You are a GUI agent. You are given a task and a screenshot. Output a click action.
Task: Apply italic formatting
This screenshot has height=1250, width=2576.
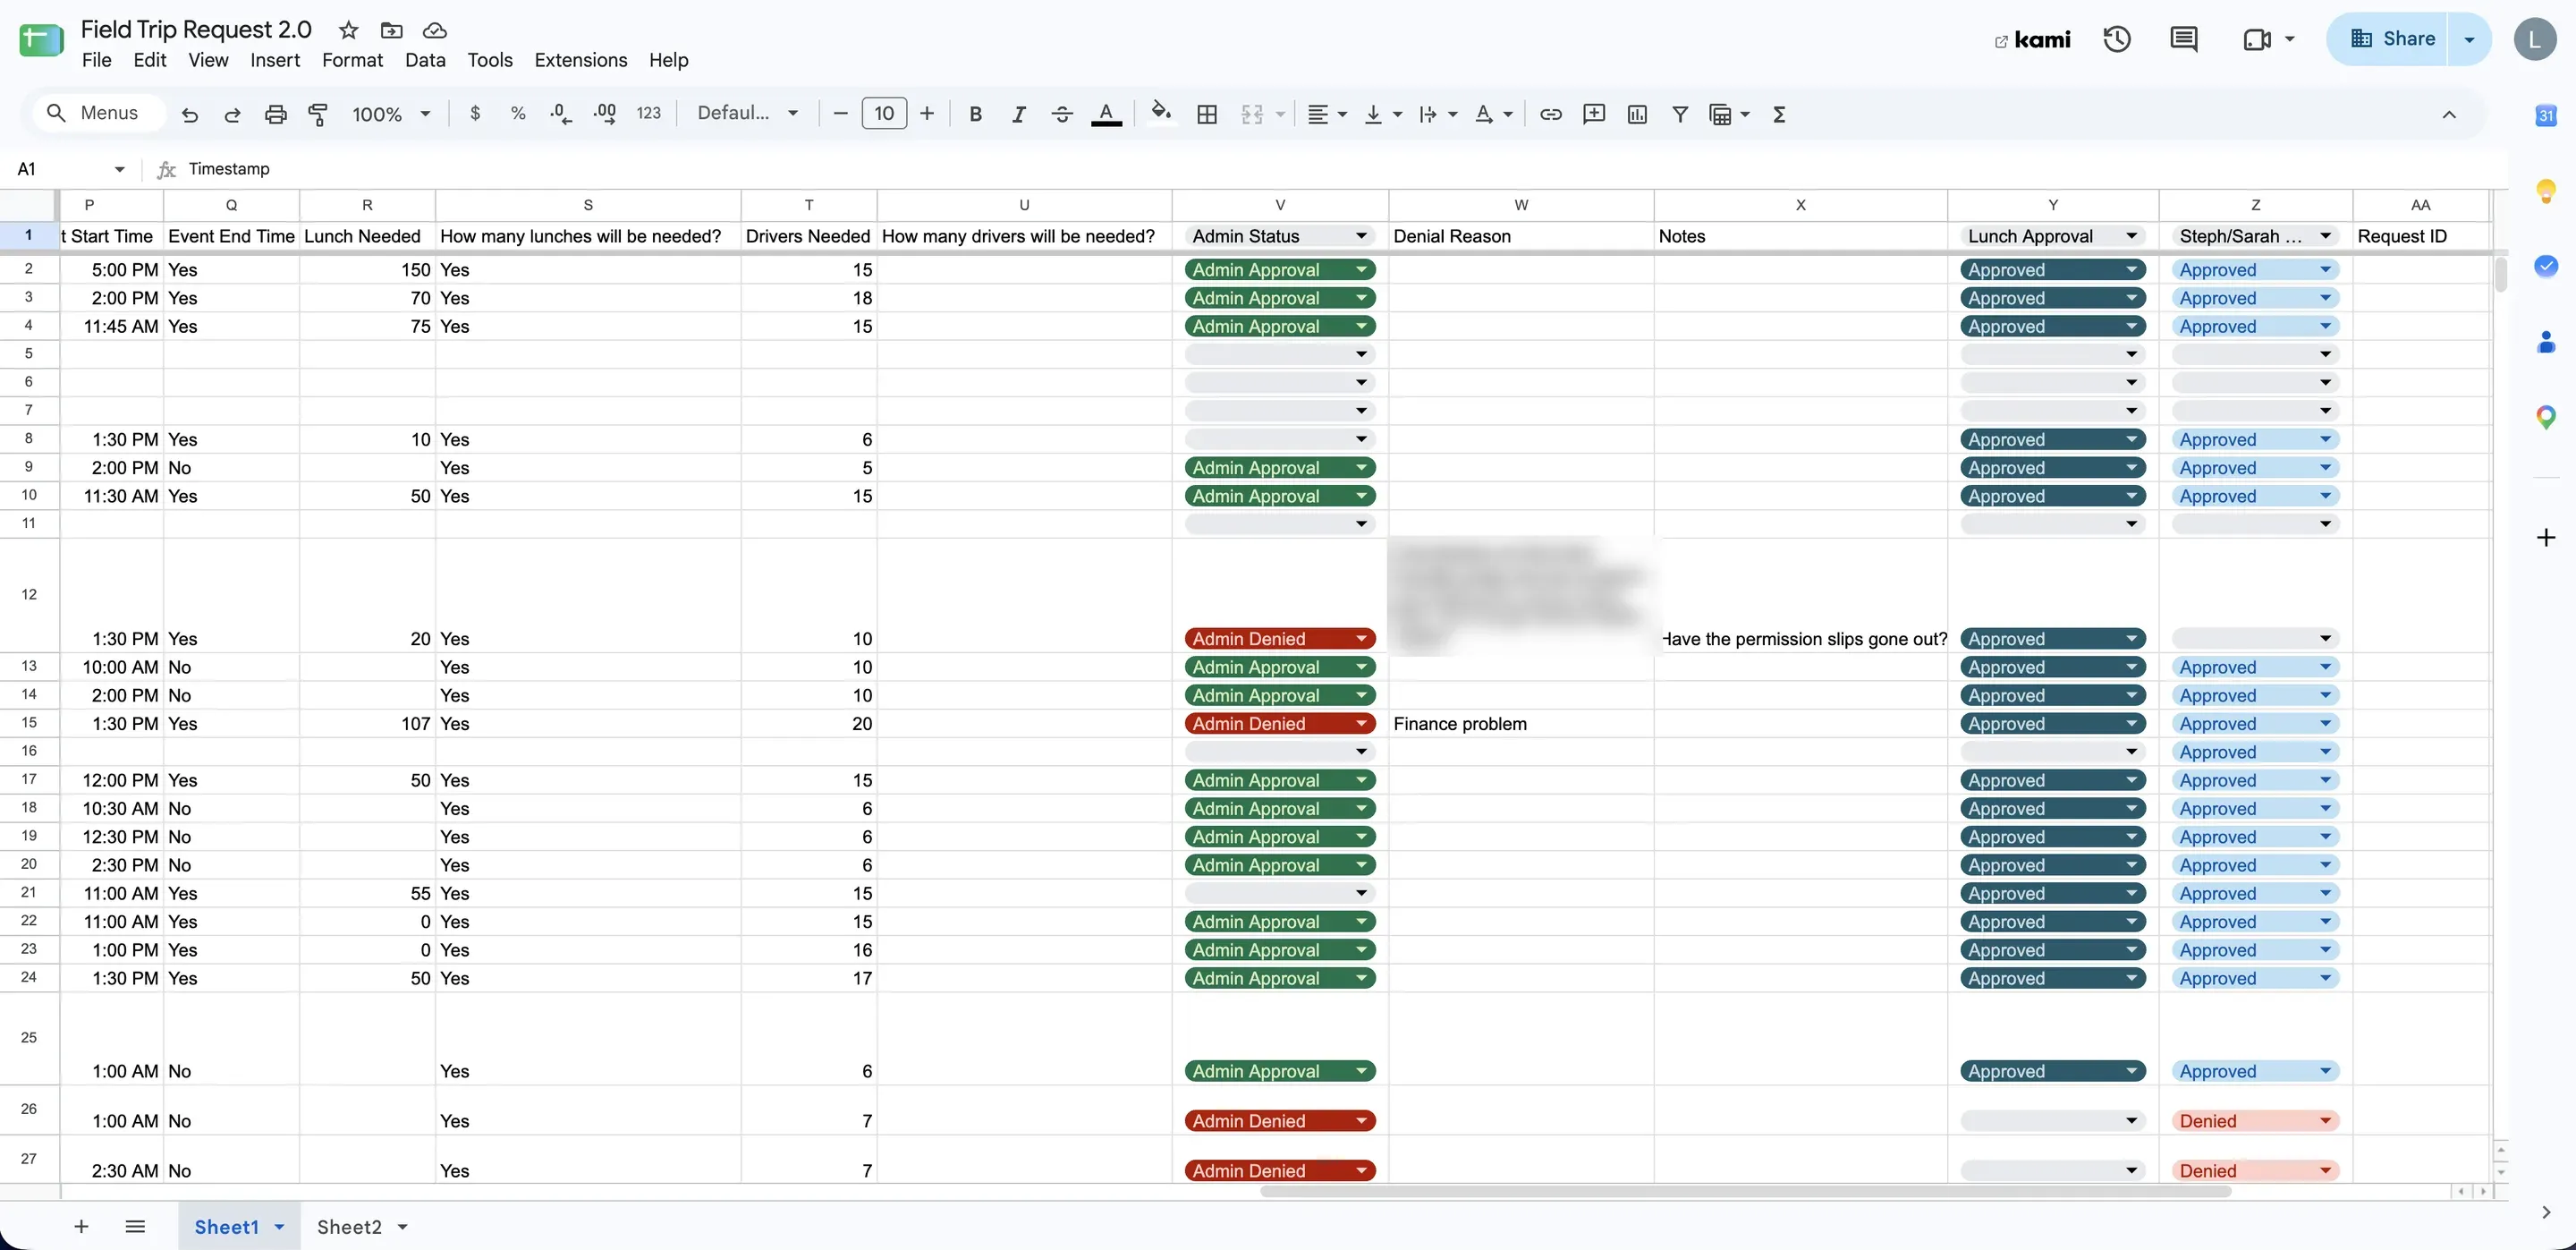[x=1018, y=114]
